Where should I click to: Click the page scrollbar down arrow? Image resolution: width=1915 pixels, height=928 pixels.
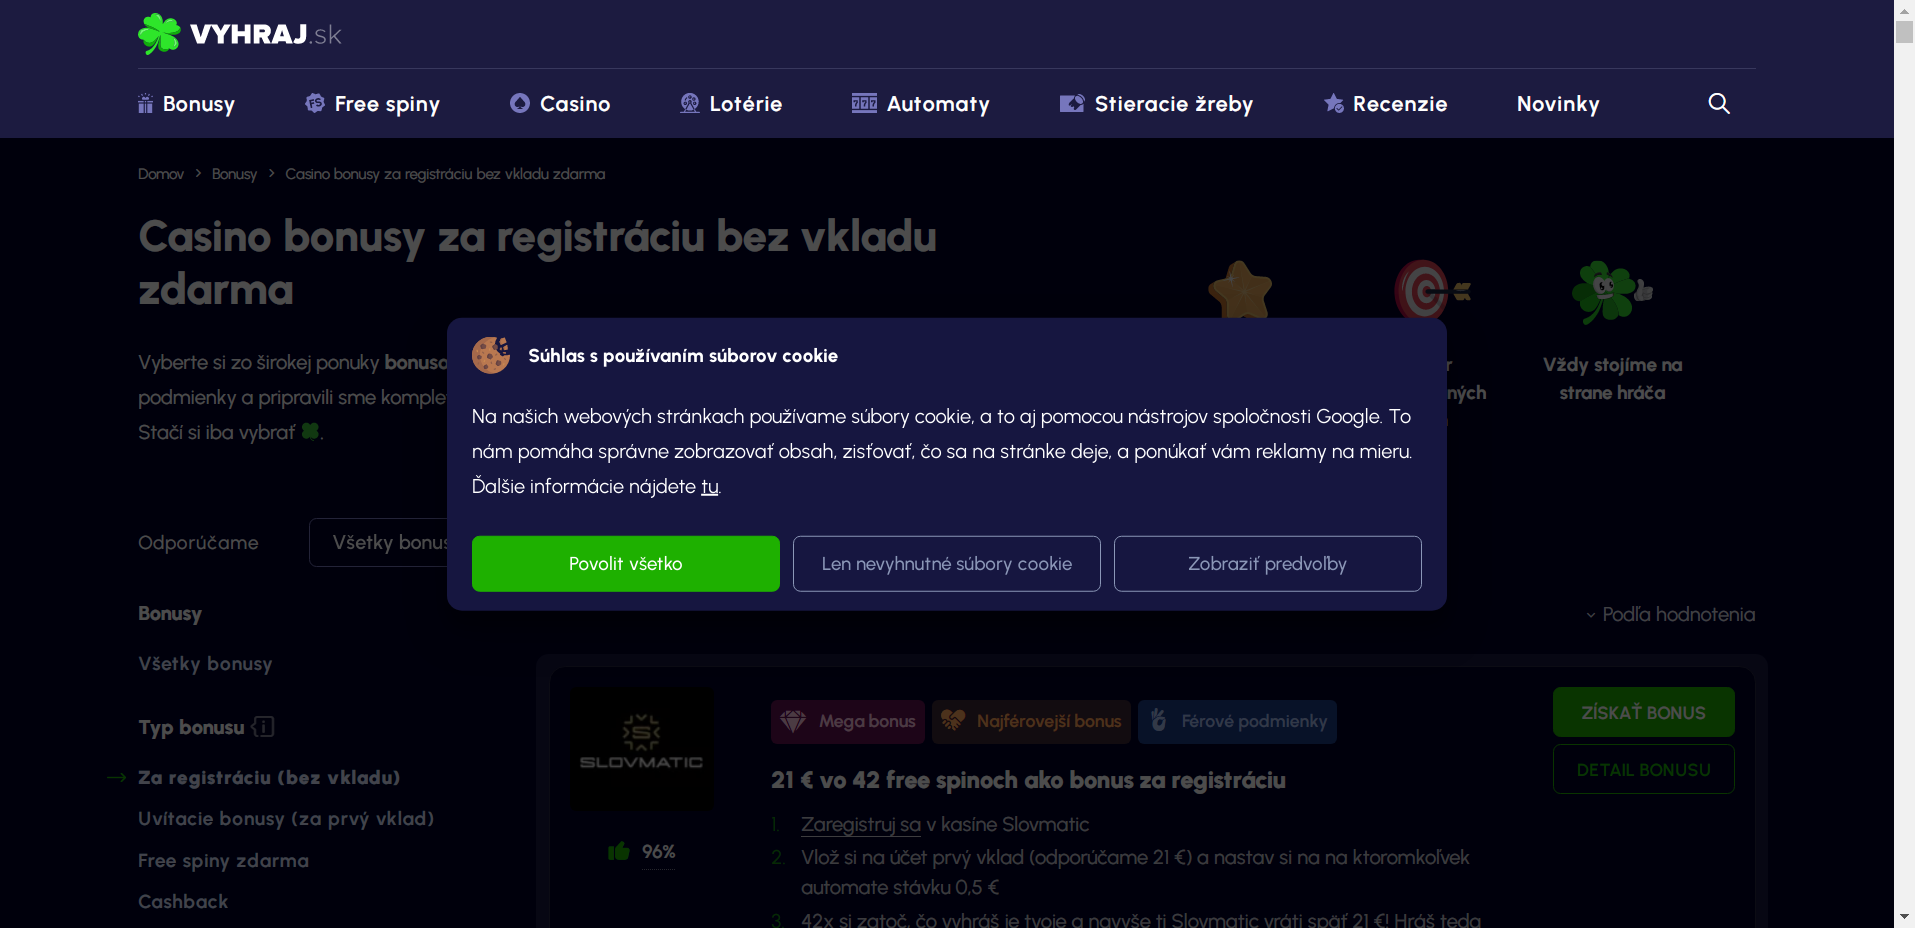1904,917
